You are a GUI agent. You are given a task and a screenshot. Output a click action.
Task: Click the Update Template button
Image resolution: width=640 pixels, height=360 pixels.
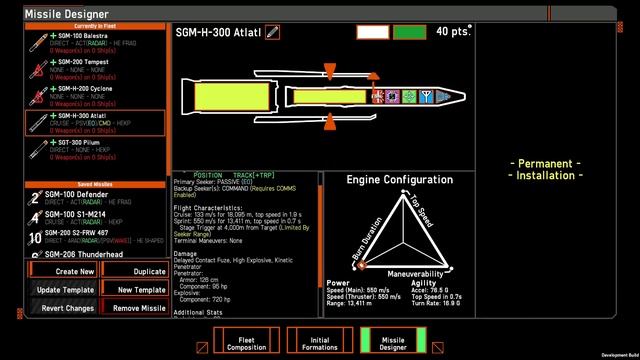click(x=63, y=289)
